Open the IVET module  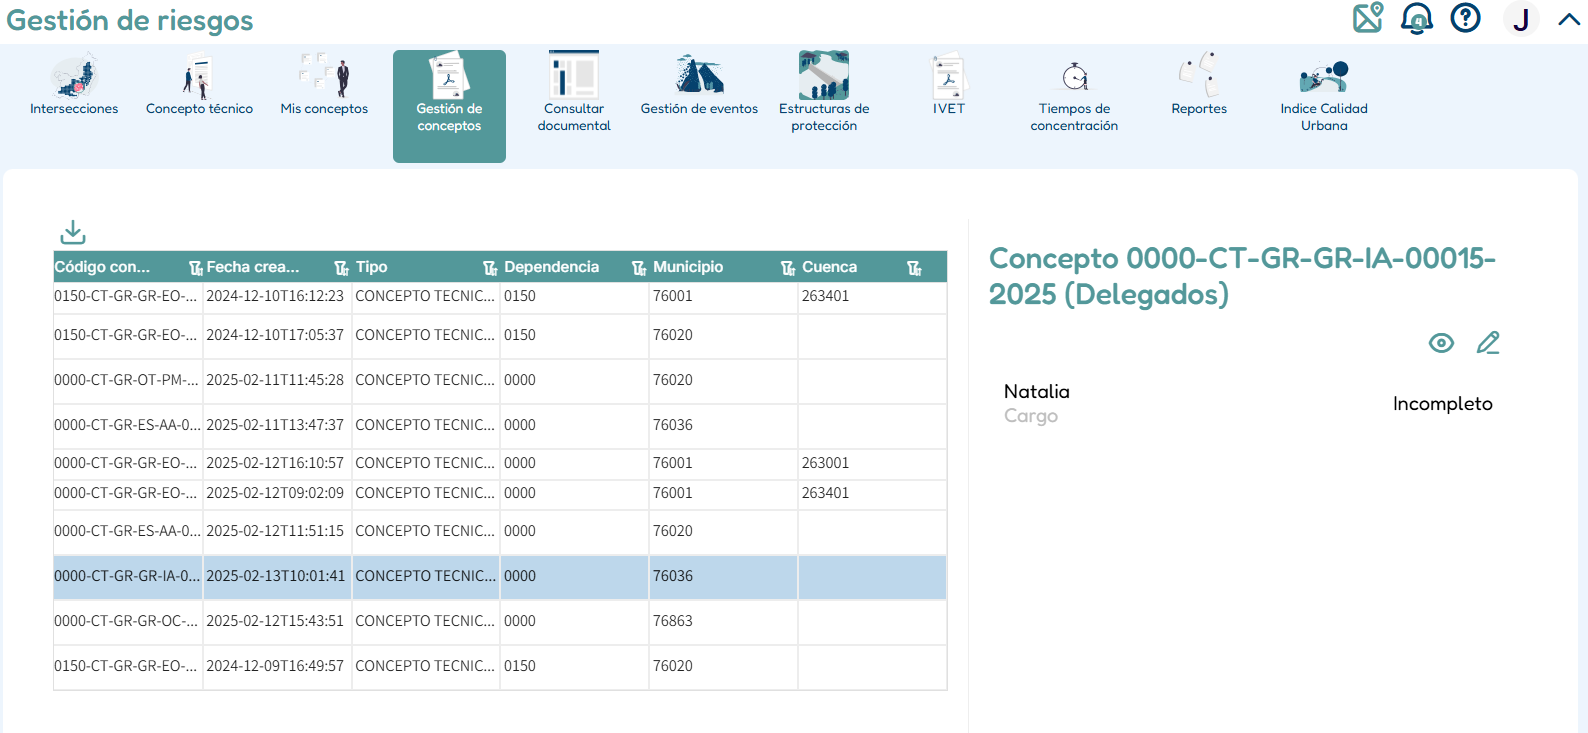click(x=949, y=86)
